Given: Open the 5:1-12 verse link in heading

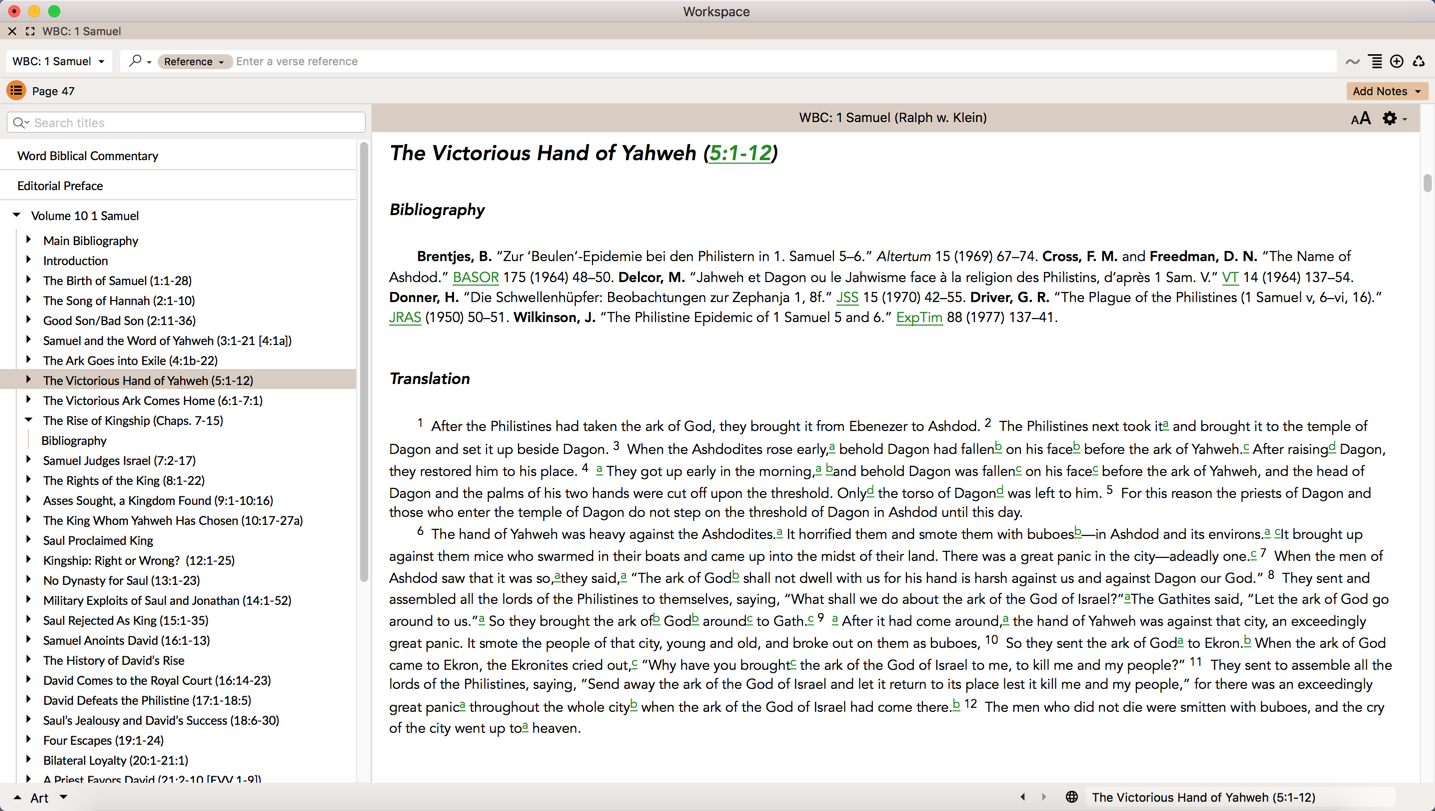Looking at the screenshot, I should tap(740, 153).
